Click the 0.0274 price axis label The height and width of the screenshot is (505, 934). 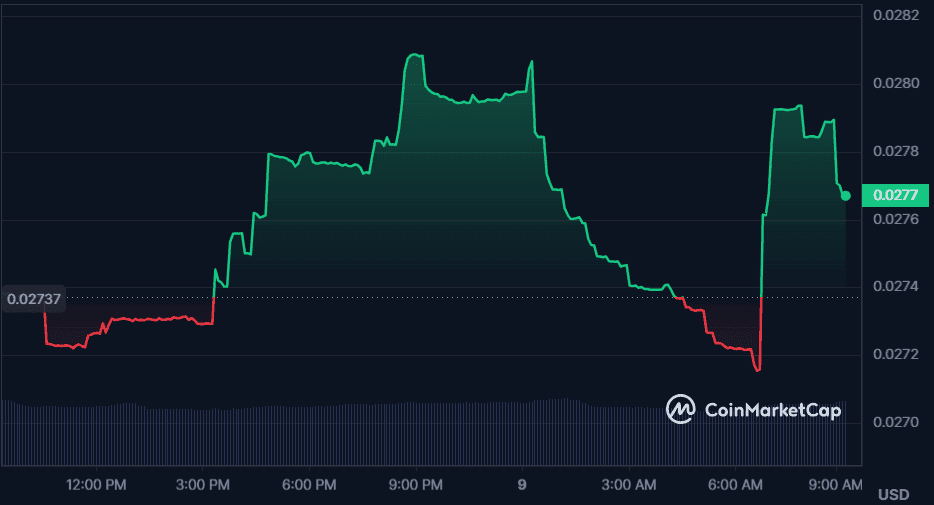tap(895, 286)
